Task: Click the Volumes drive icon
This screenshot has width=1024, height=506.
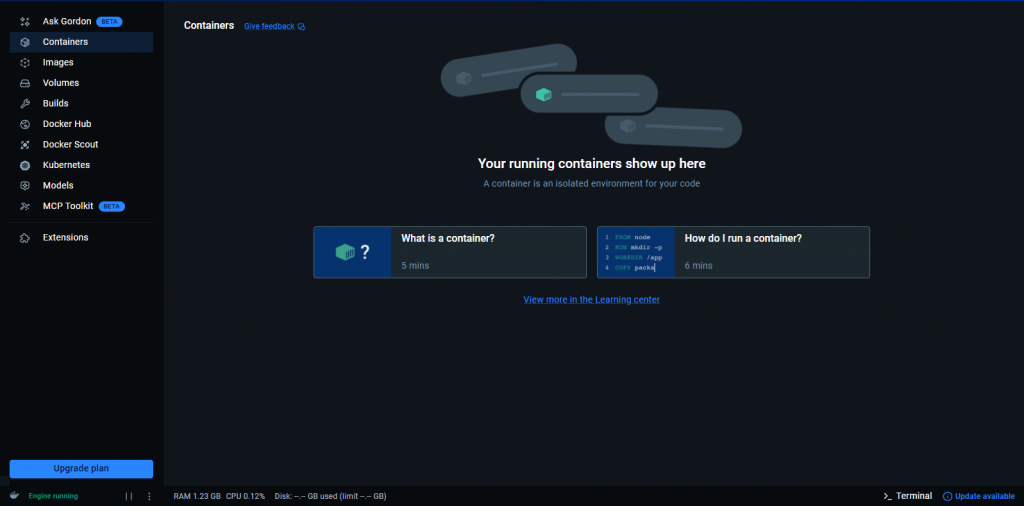Action: click(x=25, y=83)
